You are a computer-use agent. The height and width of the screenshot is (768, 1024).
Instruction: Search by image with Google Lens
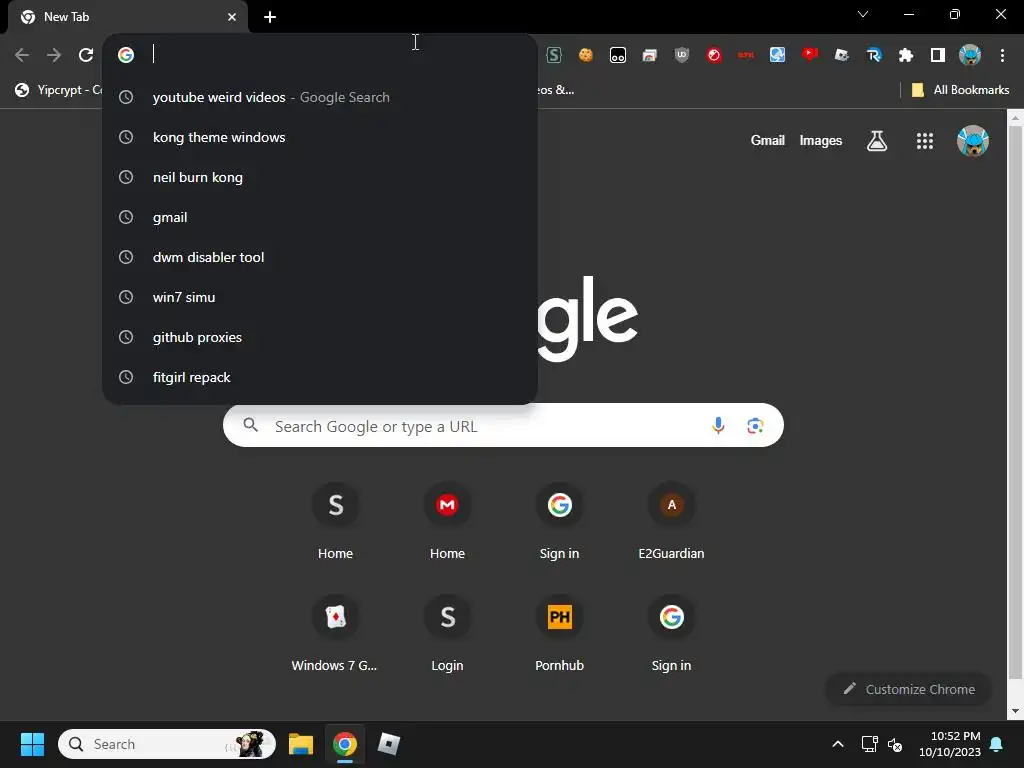click(x=755, y=426)
